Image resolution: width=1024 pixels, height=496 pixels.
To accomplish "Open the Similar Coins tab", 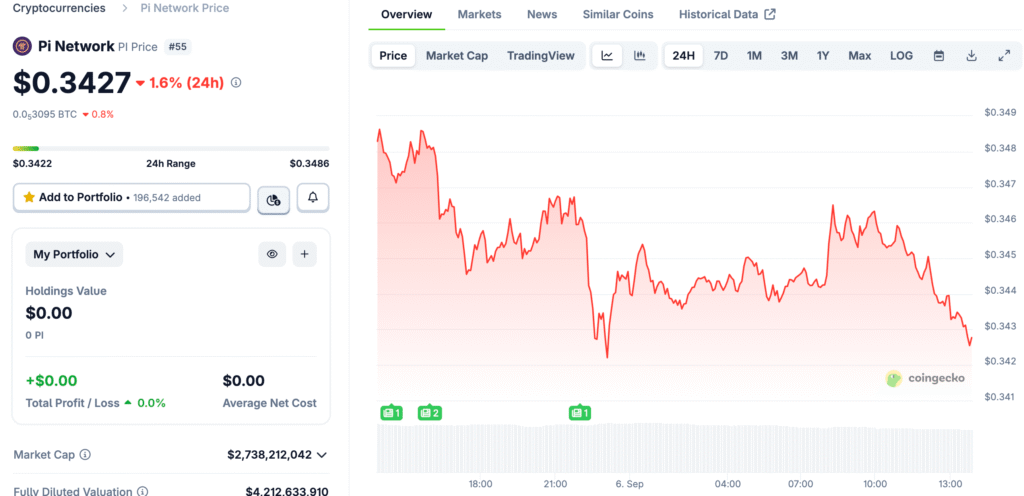I will point(618,14).
